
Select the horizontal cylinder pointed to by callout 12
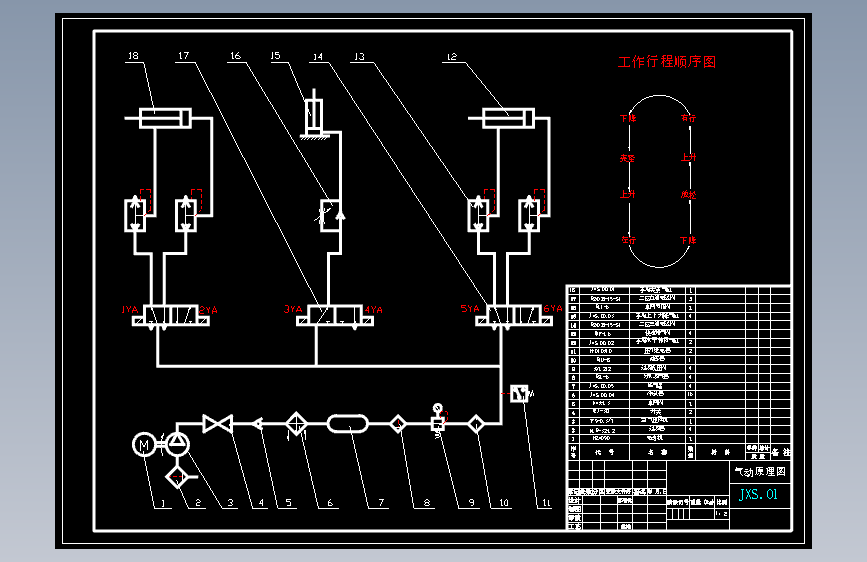point(508,118)
